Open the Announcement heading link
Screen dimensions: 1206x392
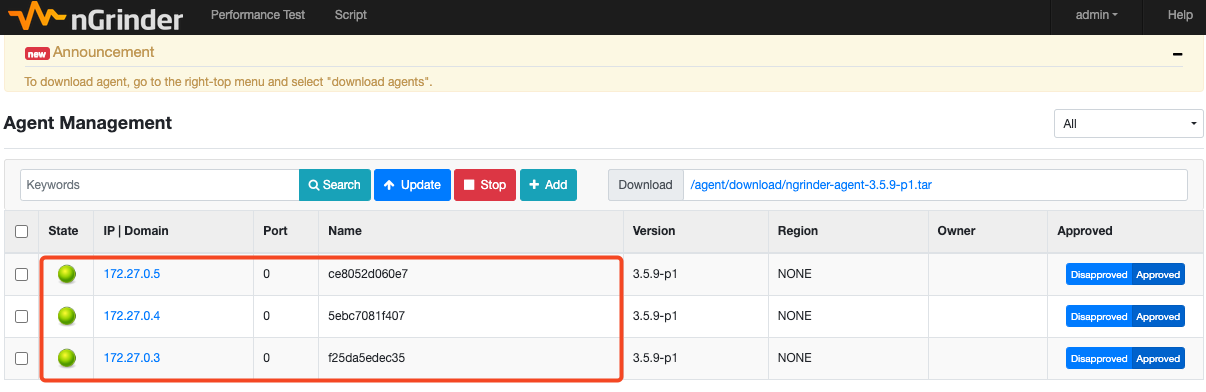[104, 52]
